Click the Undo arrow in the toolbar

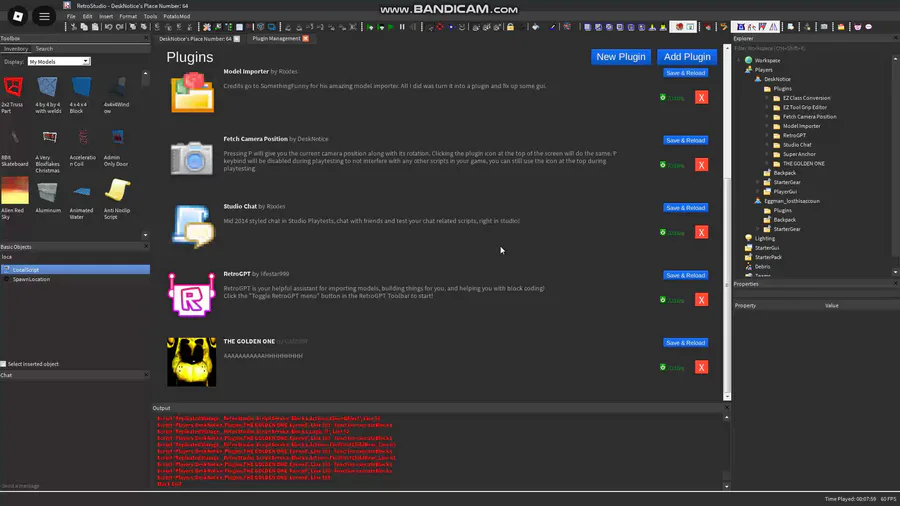click(x=108, y=27)
